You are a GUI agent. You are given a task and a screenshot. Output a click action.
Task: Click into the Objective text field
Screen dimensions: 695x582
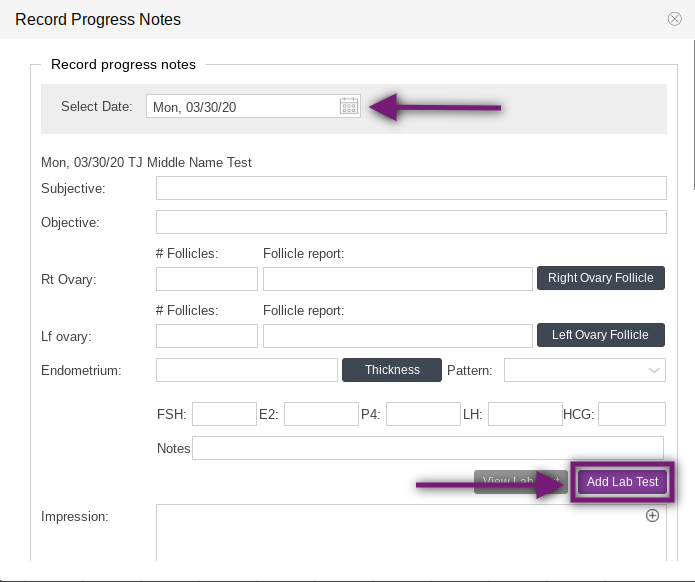pyautogui.click(x=411, y=222)
